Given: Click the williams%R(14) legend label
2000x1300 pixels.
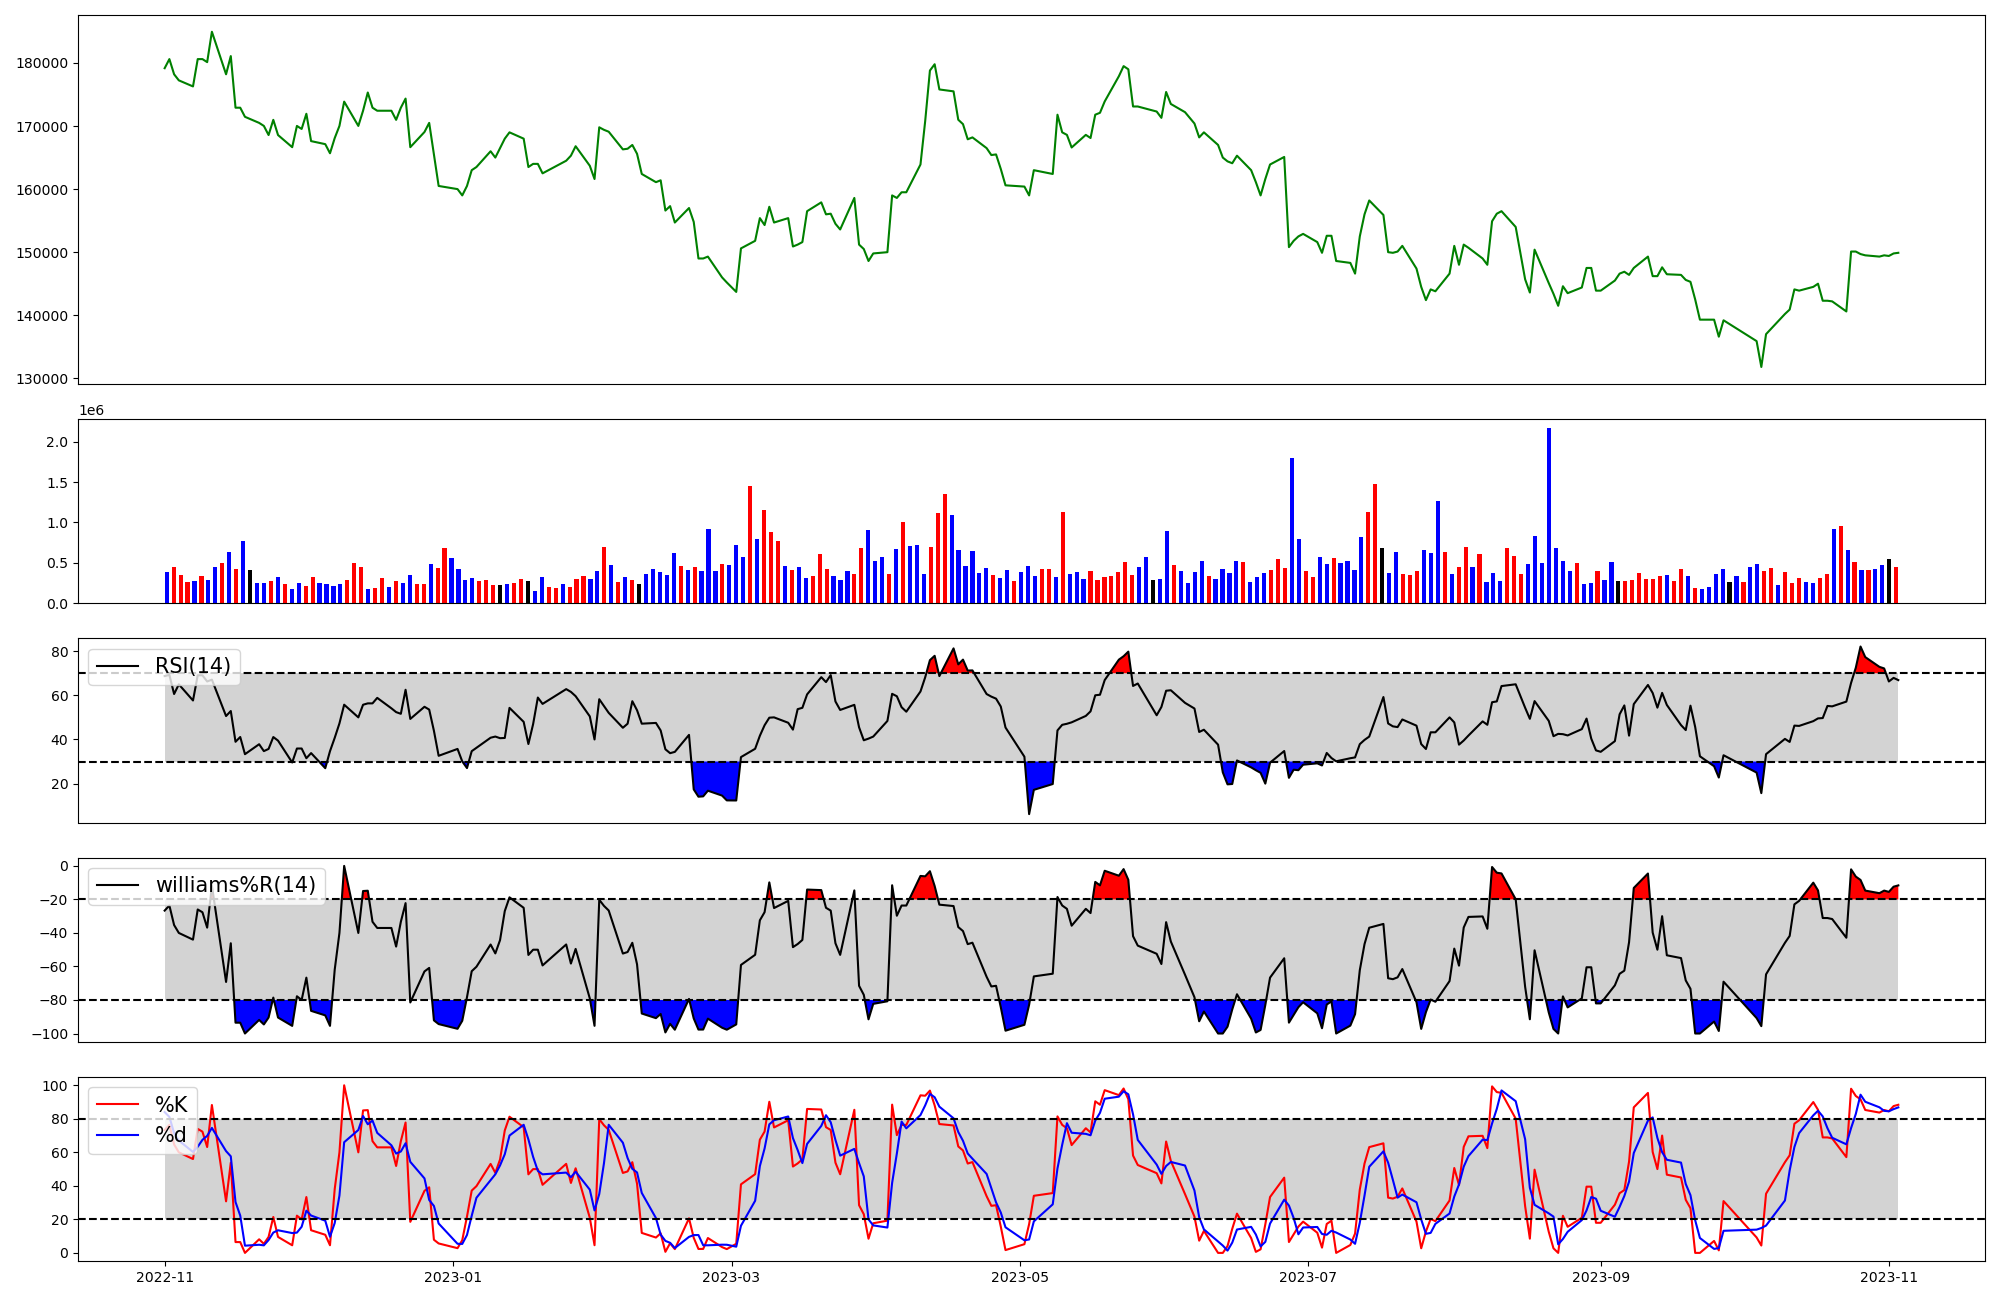Looking at the screenshot, I should 235,885.
